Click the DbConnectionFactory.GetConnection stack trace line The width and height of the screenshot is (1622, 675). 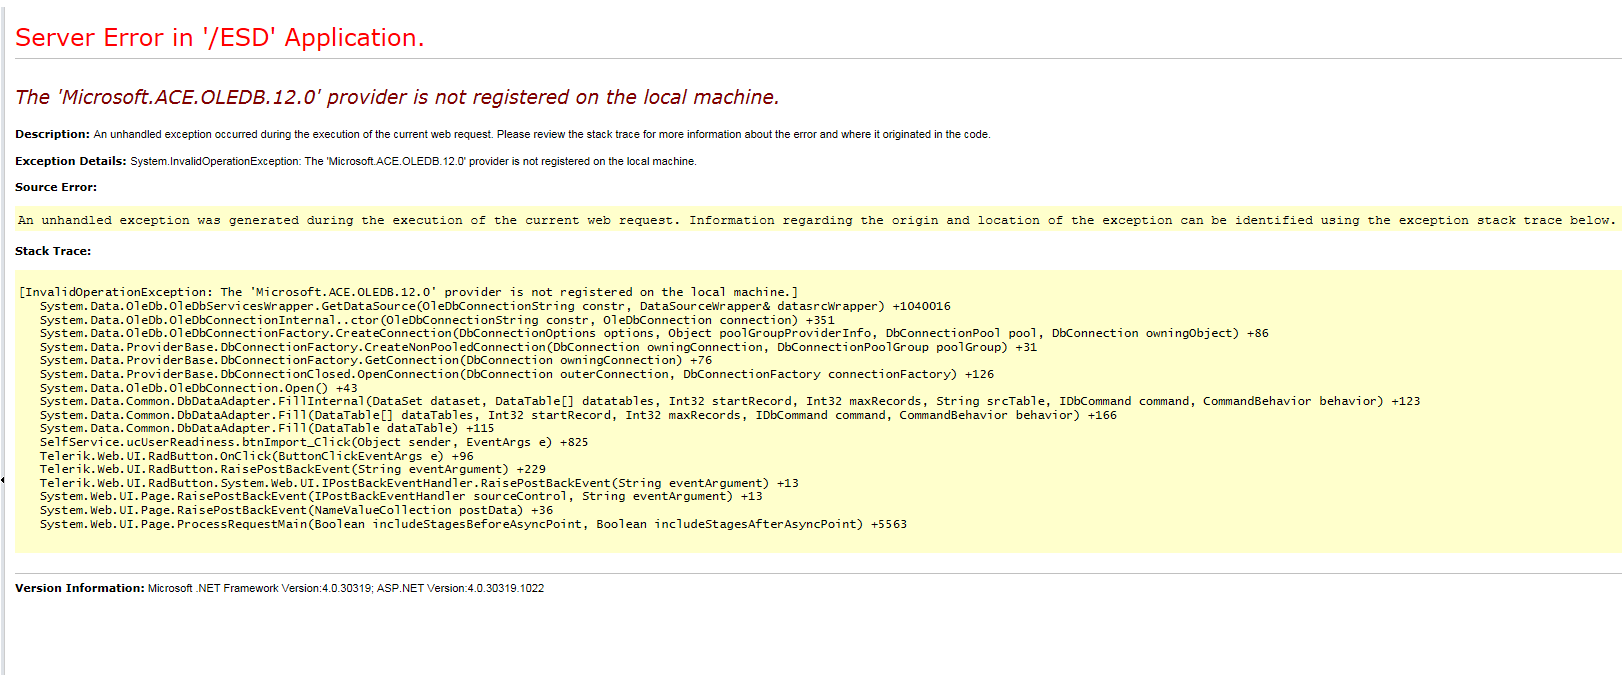coord(376,360)
